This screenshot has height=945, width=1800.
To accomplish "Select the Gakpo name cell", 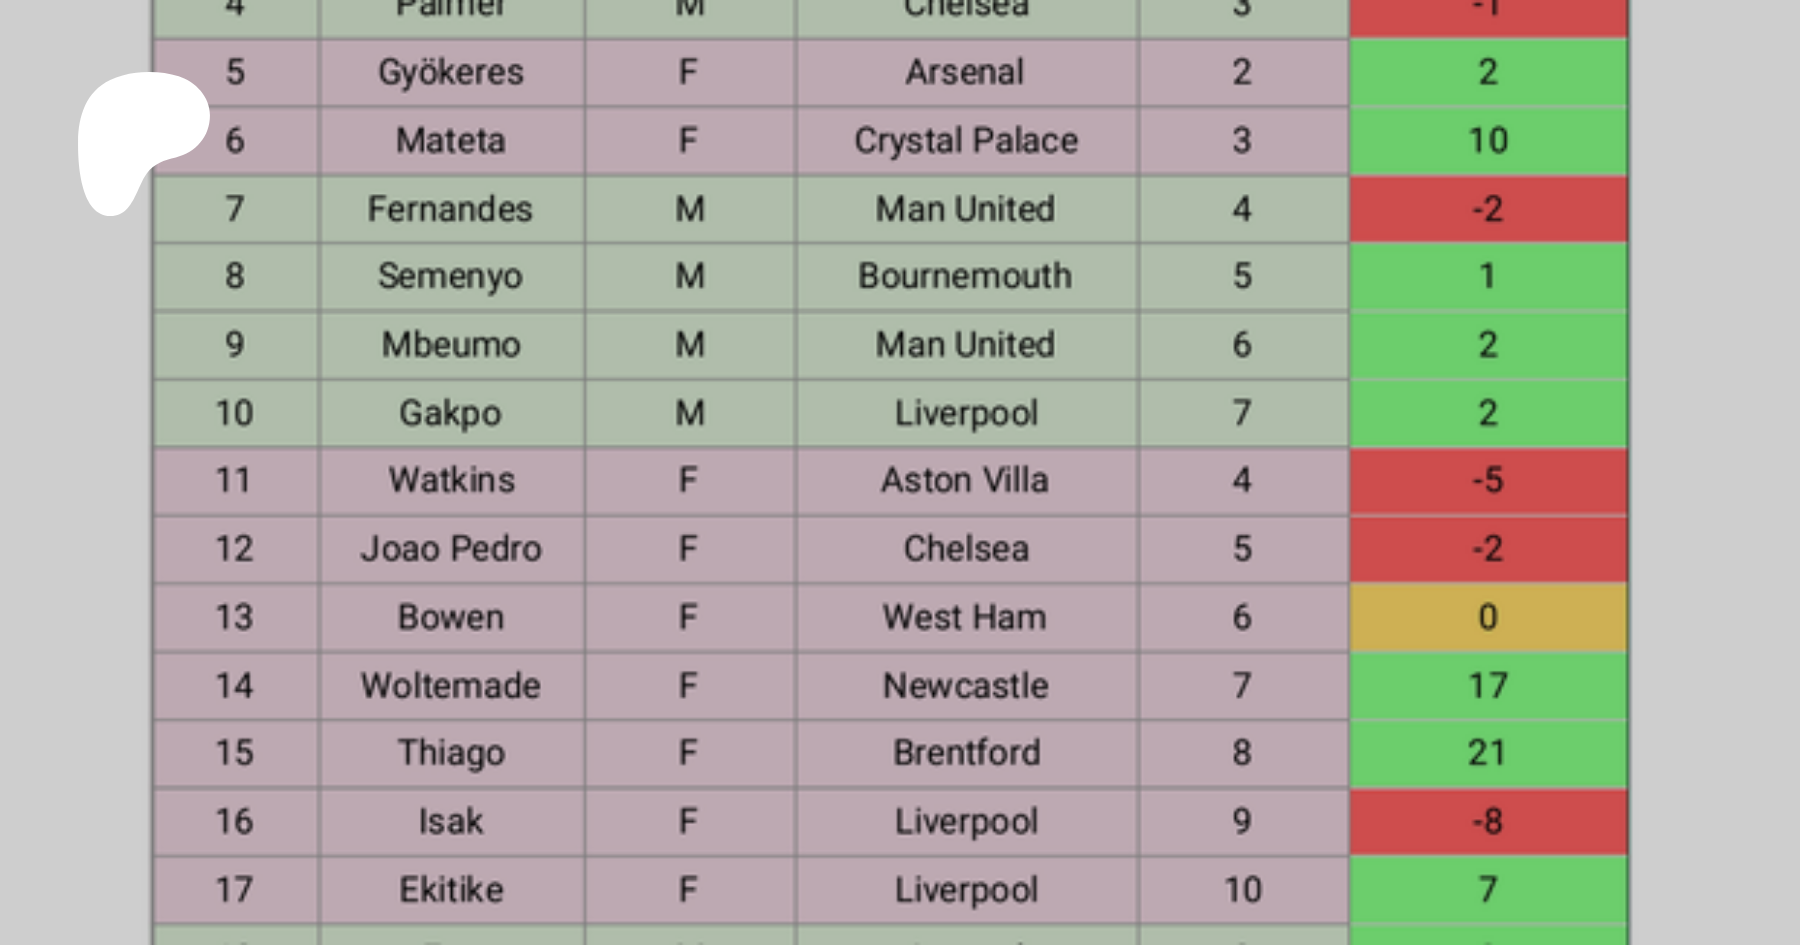I will click(x=451, y=413).
